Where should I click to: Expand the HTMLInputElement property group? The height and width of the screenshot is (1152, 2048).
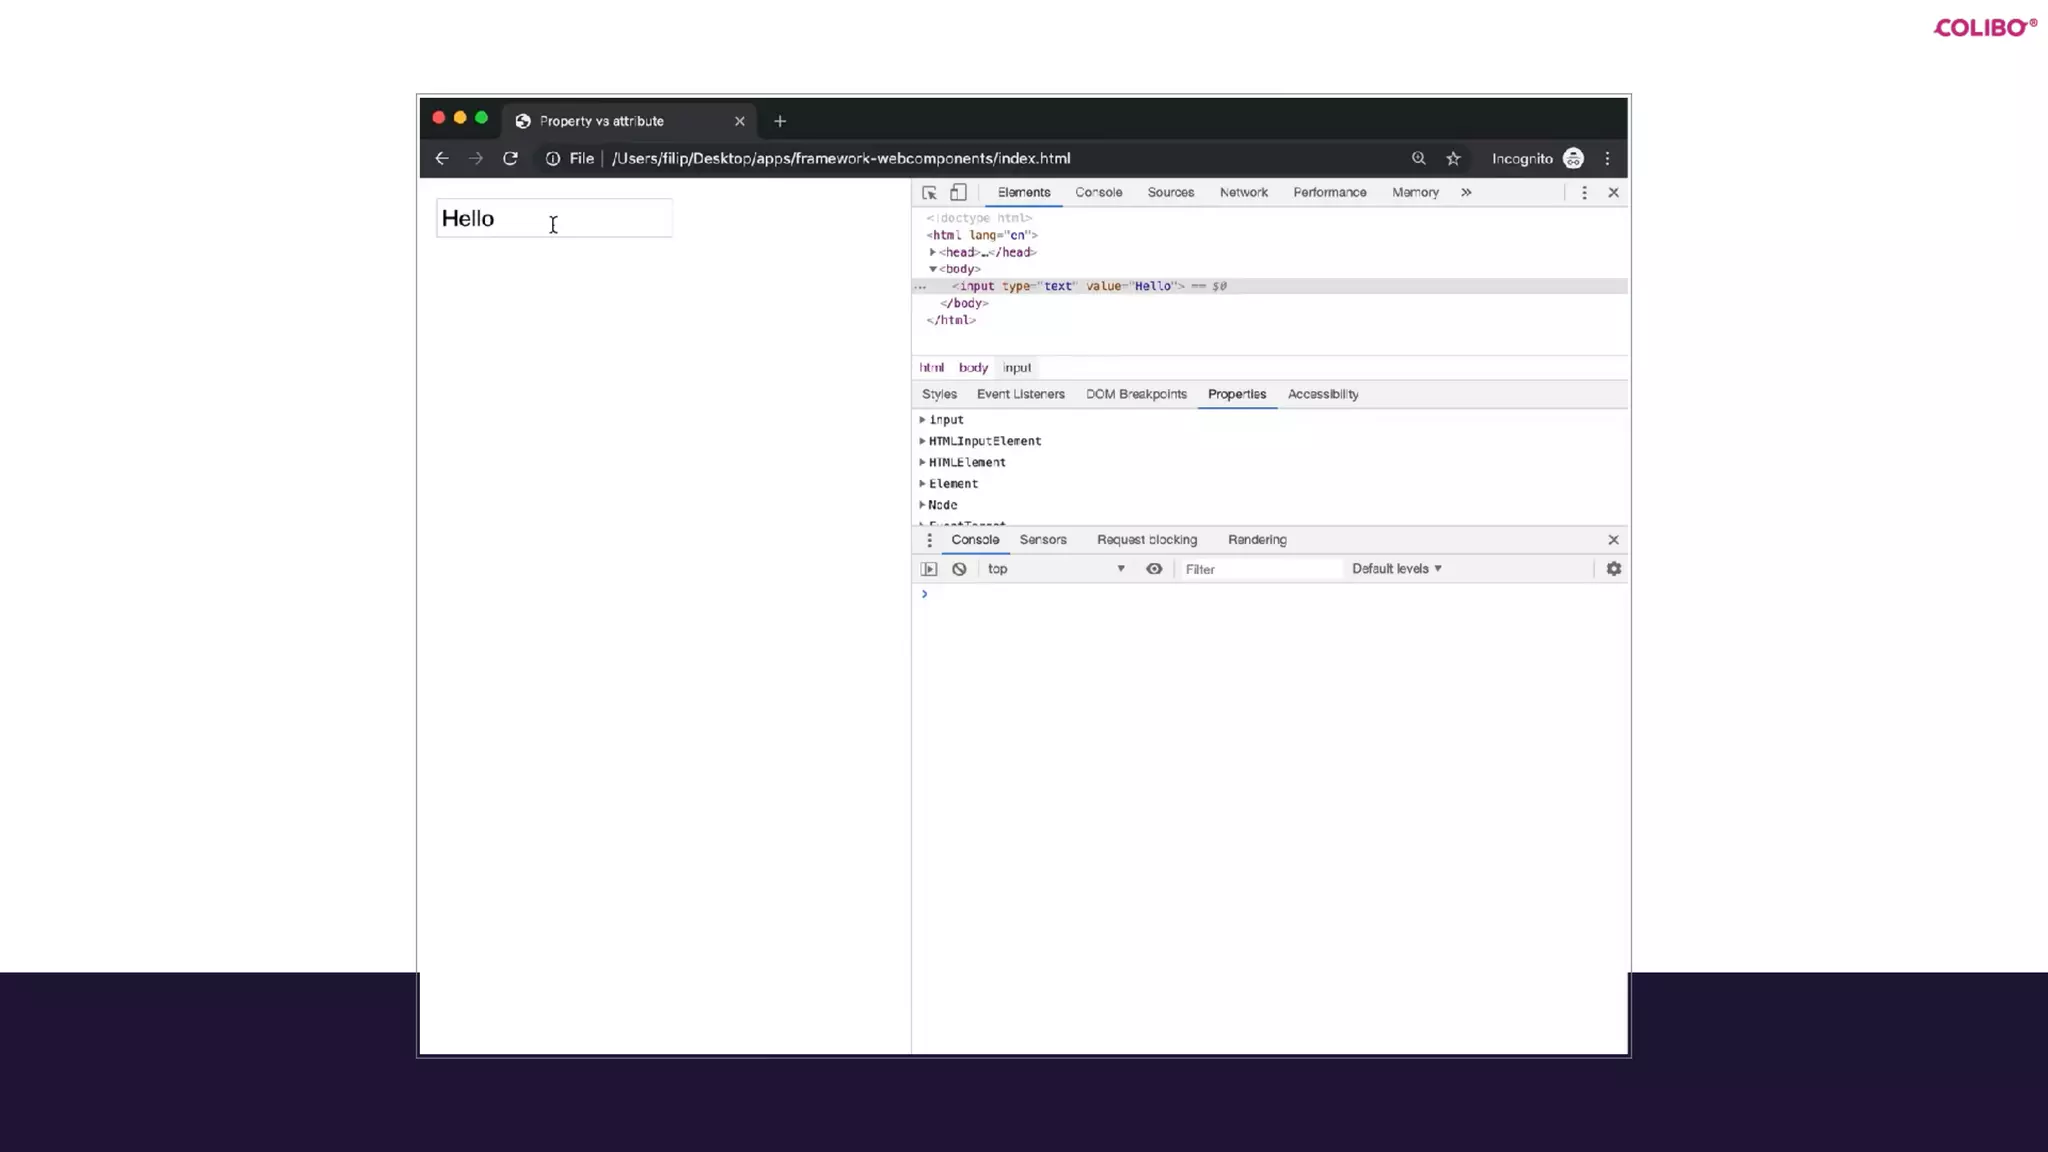[x=922, y=441]
